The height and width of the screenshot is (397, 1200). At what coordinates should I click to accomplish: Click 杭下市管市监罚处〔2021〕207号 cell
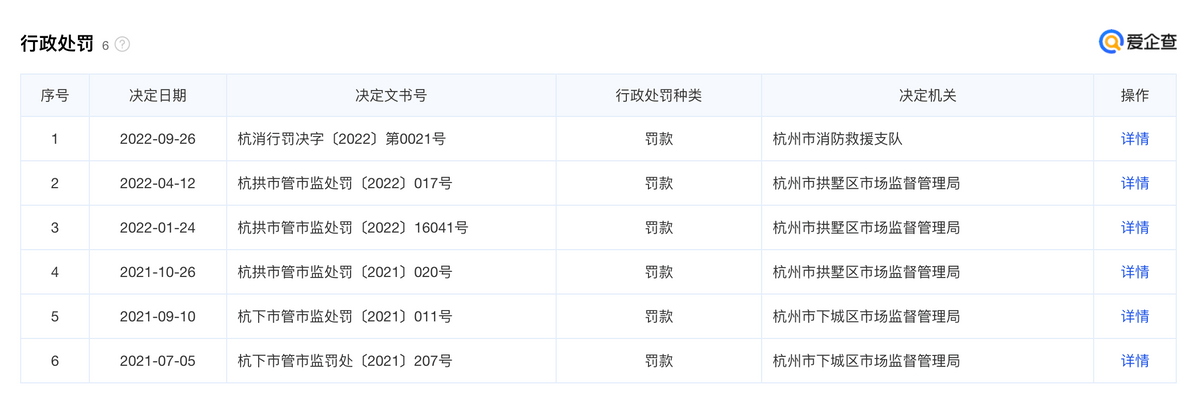coord(345,361)
